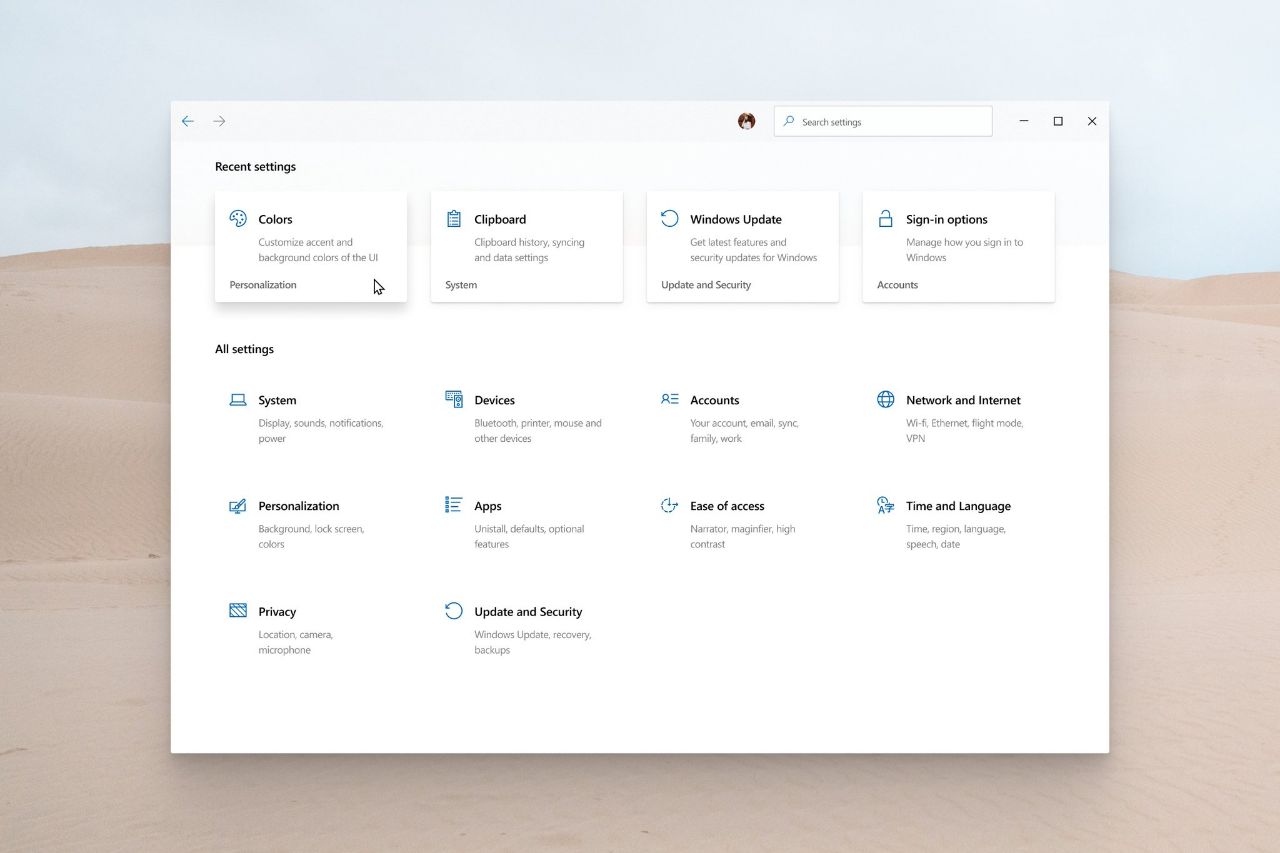Image resolution: width=1280 pixels, height=853 pixels.
Task: Click 'Personalization' label on Colors card
Action: coord(263,285)
